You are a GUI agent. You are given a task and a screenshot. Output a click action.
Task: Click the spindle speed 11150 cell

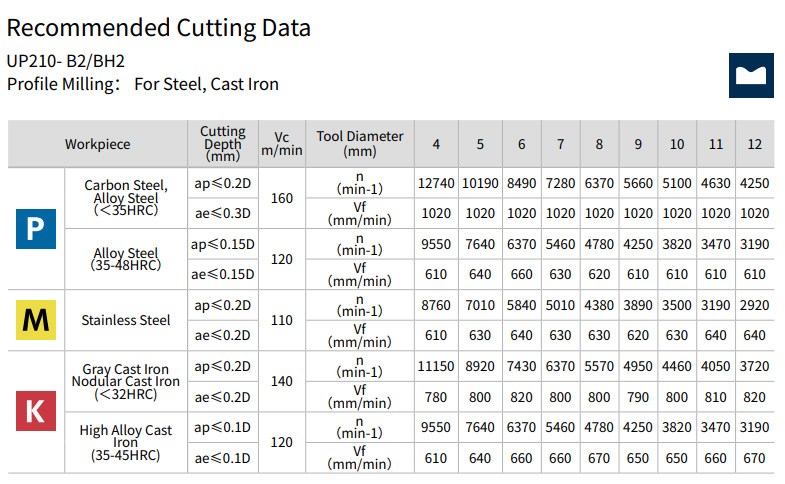(x=436, y=366)
